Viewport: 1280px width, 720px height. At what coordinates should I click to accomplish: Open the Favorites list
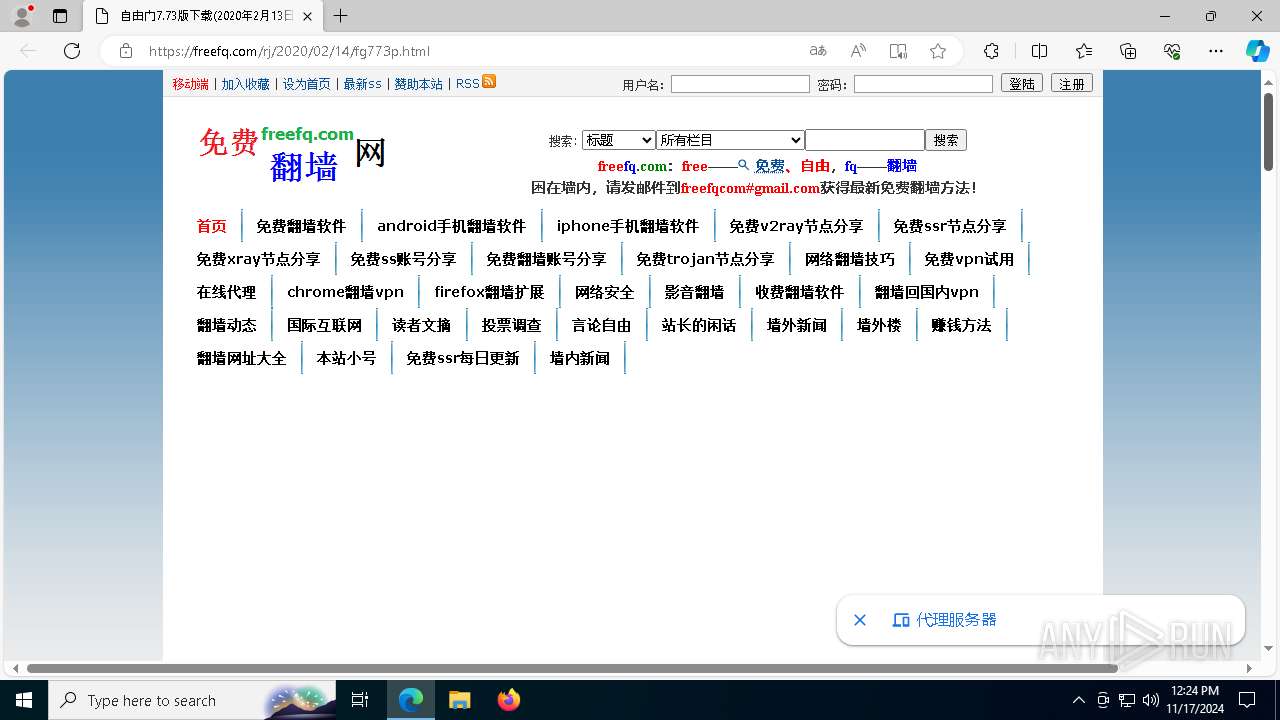tap(1084, 51)
